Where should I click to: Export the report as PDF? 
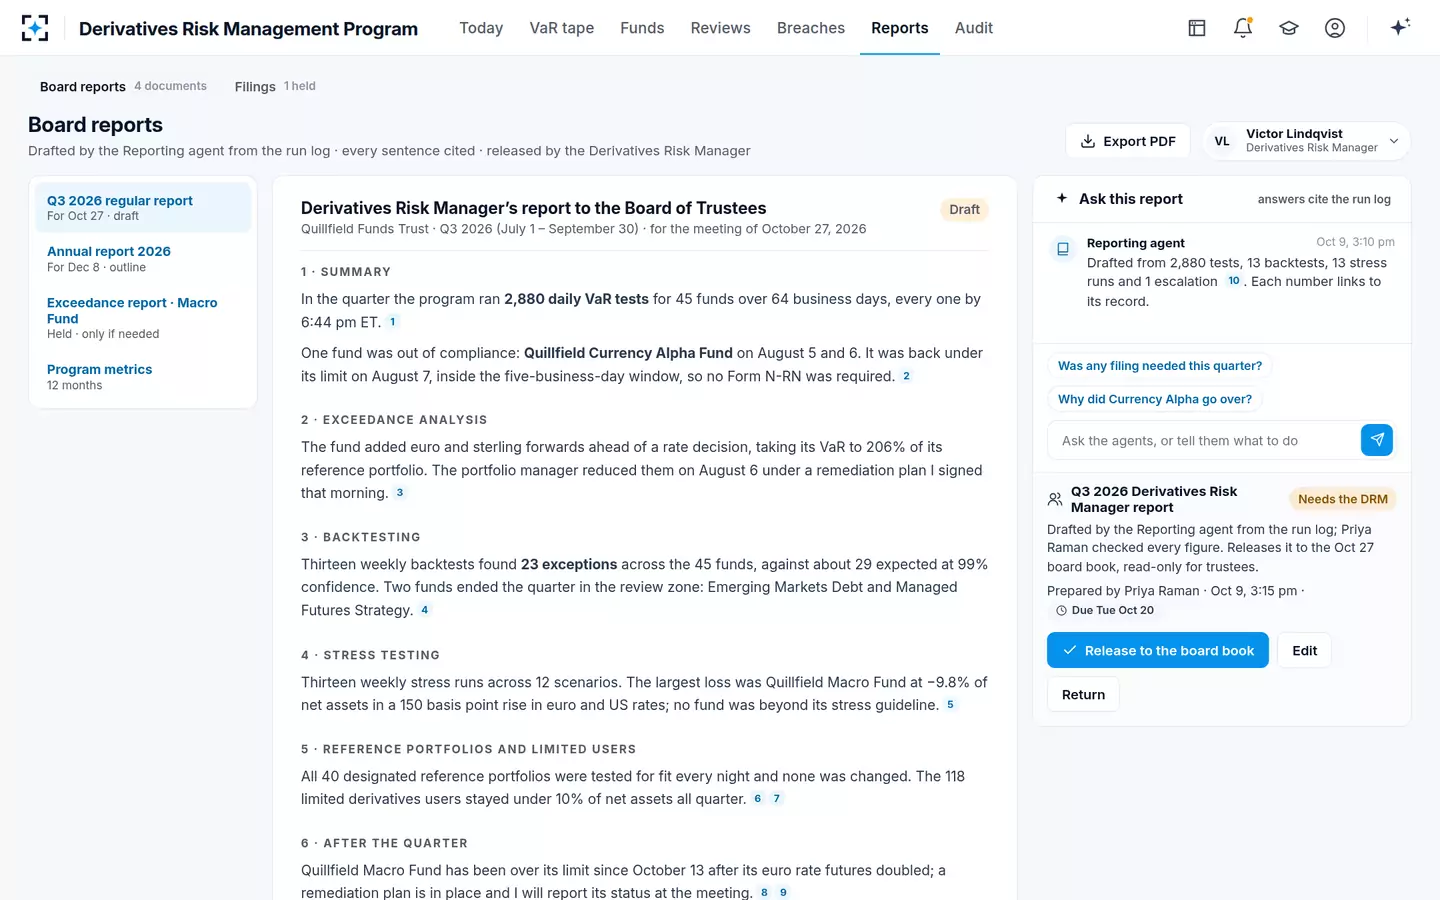[x=1128, y=141]
